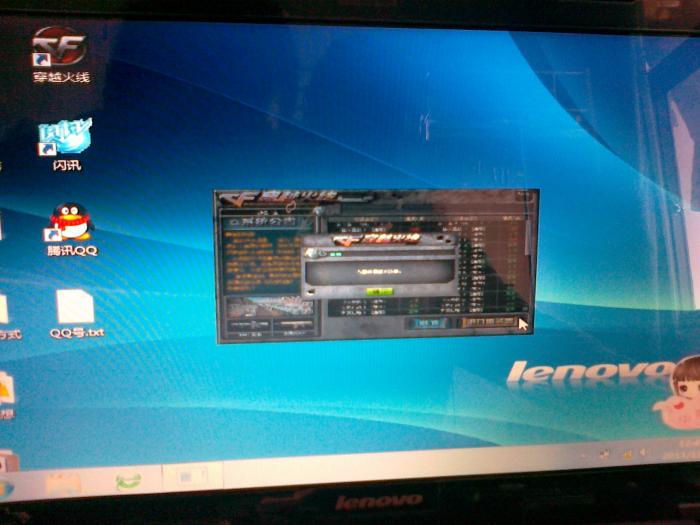Open the Windows Start orb
This screenshot has width=700, height=525.
pyautogui.click(x=6, y=489)
